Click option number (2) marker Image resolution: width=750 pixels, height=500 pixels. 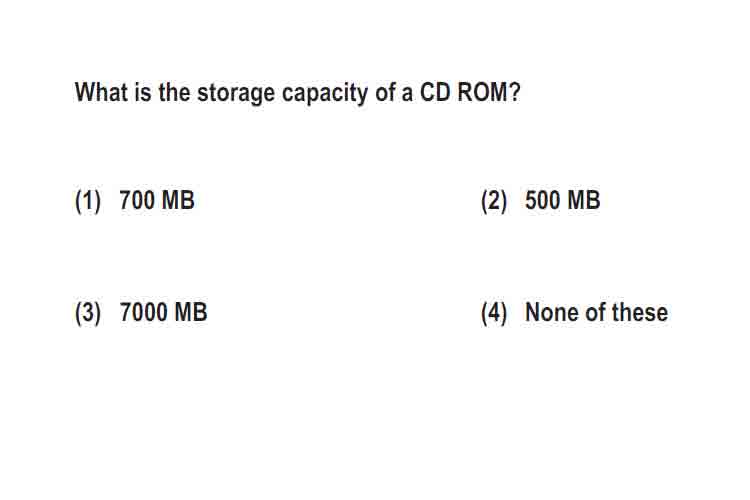pyautogui.click(x=494, y=201)
